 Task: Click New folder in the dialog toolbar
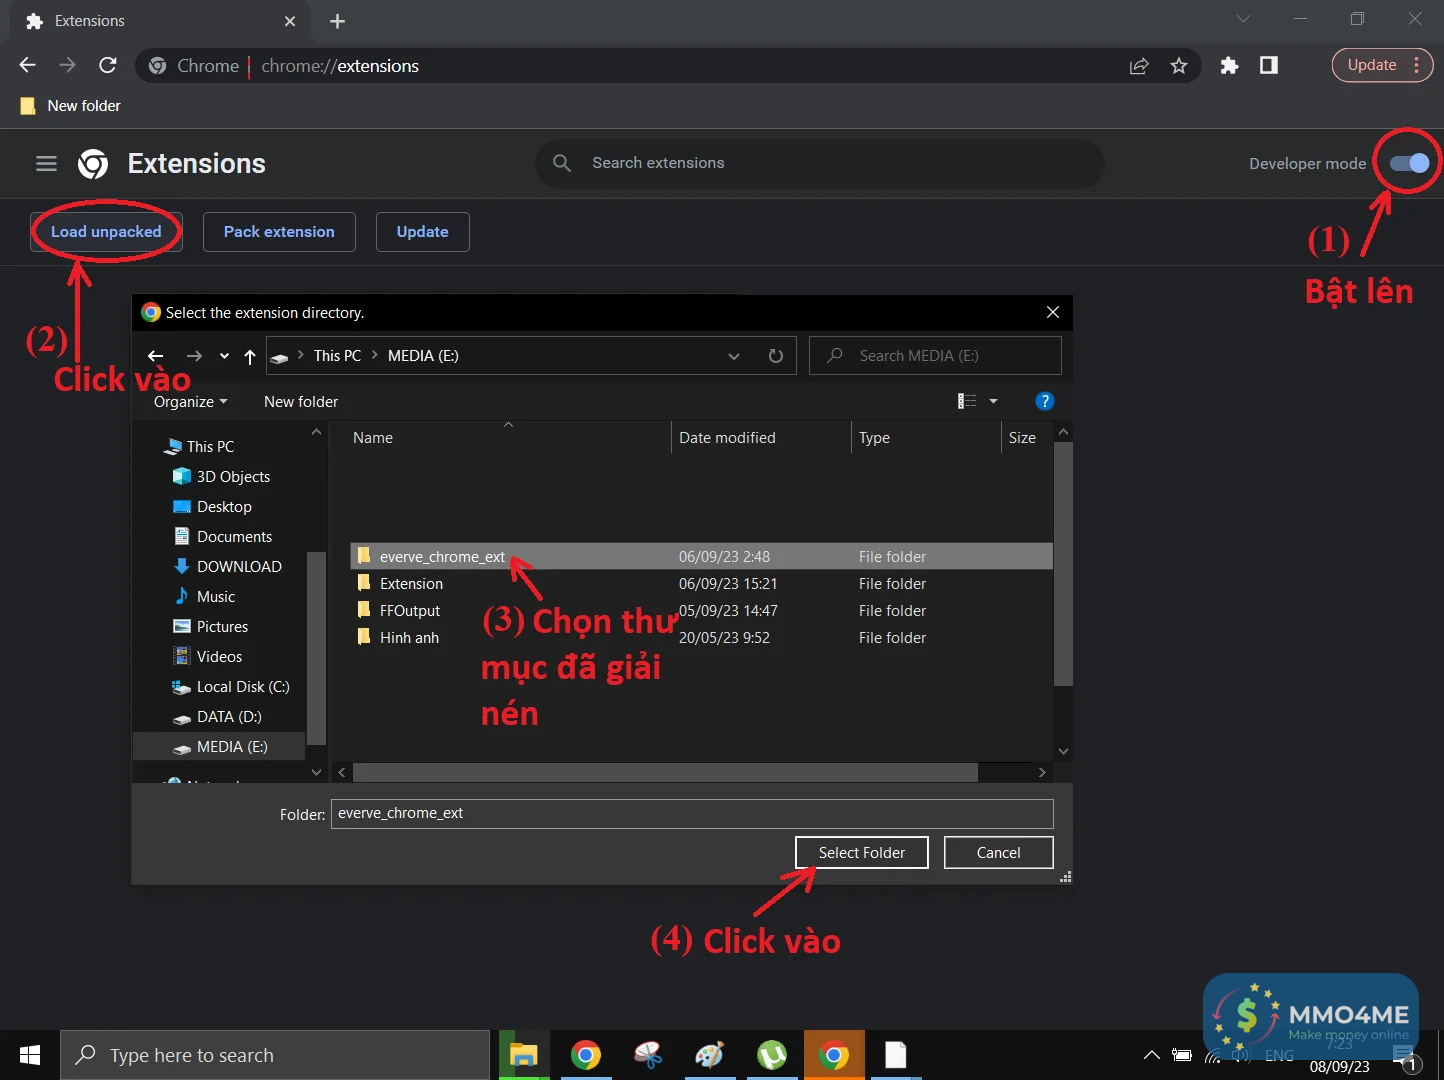pyautogui.click(x=301, y=401)
